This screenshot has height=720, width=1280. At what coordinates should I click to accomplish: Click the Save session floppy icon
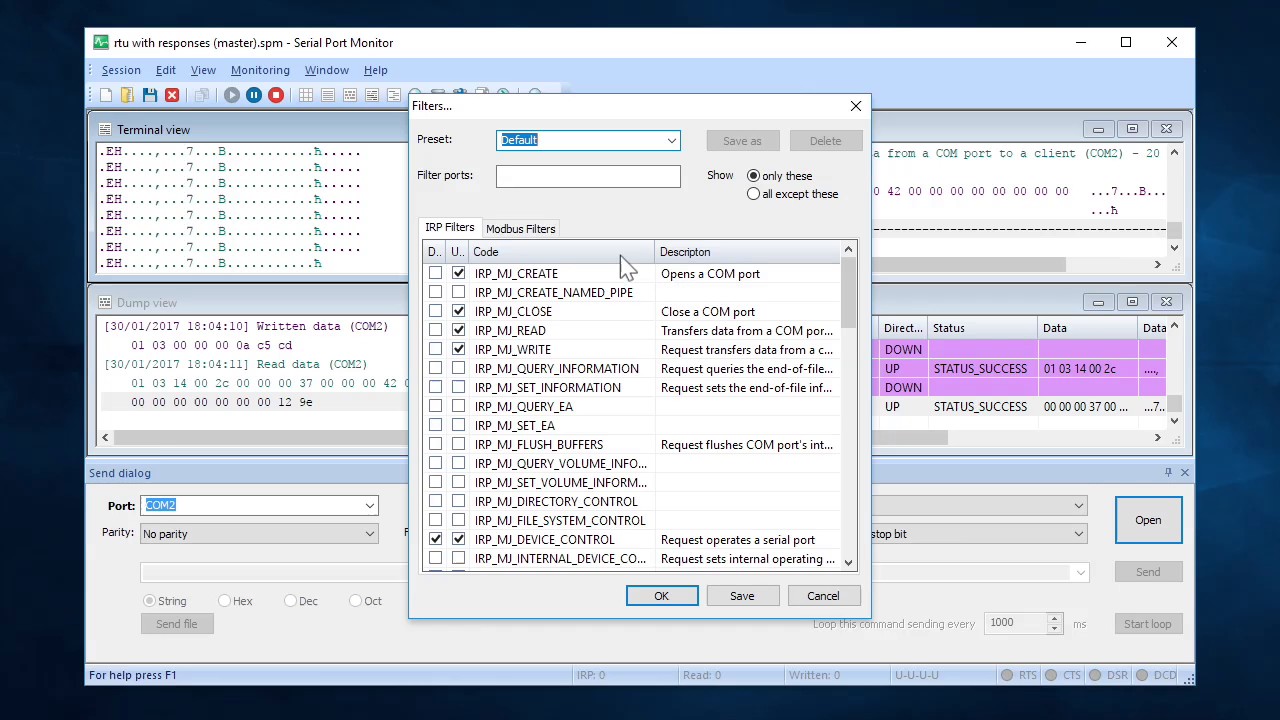[150, 95]
